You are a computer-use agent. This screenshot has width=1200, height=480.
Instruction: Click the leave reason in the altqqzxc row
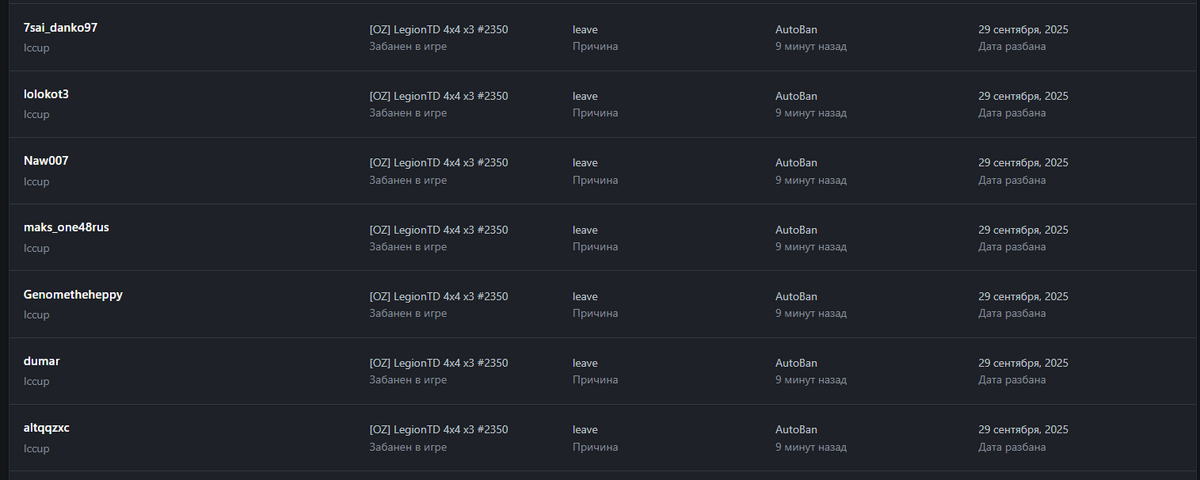(585, 430)
